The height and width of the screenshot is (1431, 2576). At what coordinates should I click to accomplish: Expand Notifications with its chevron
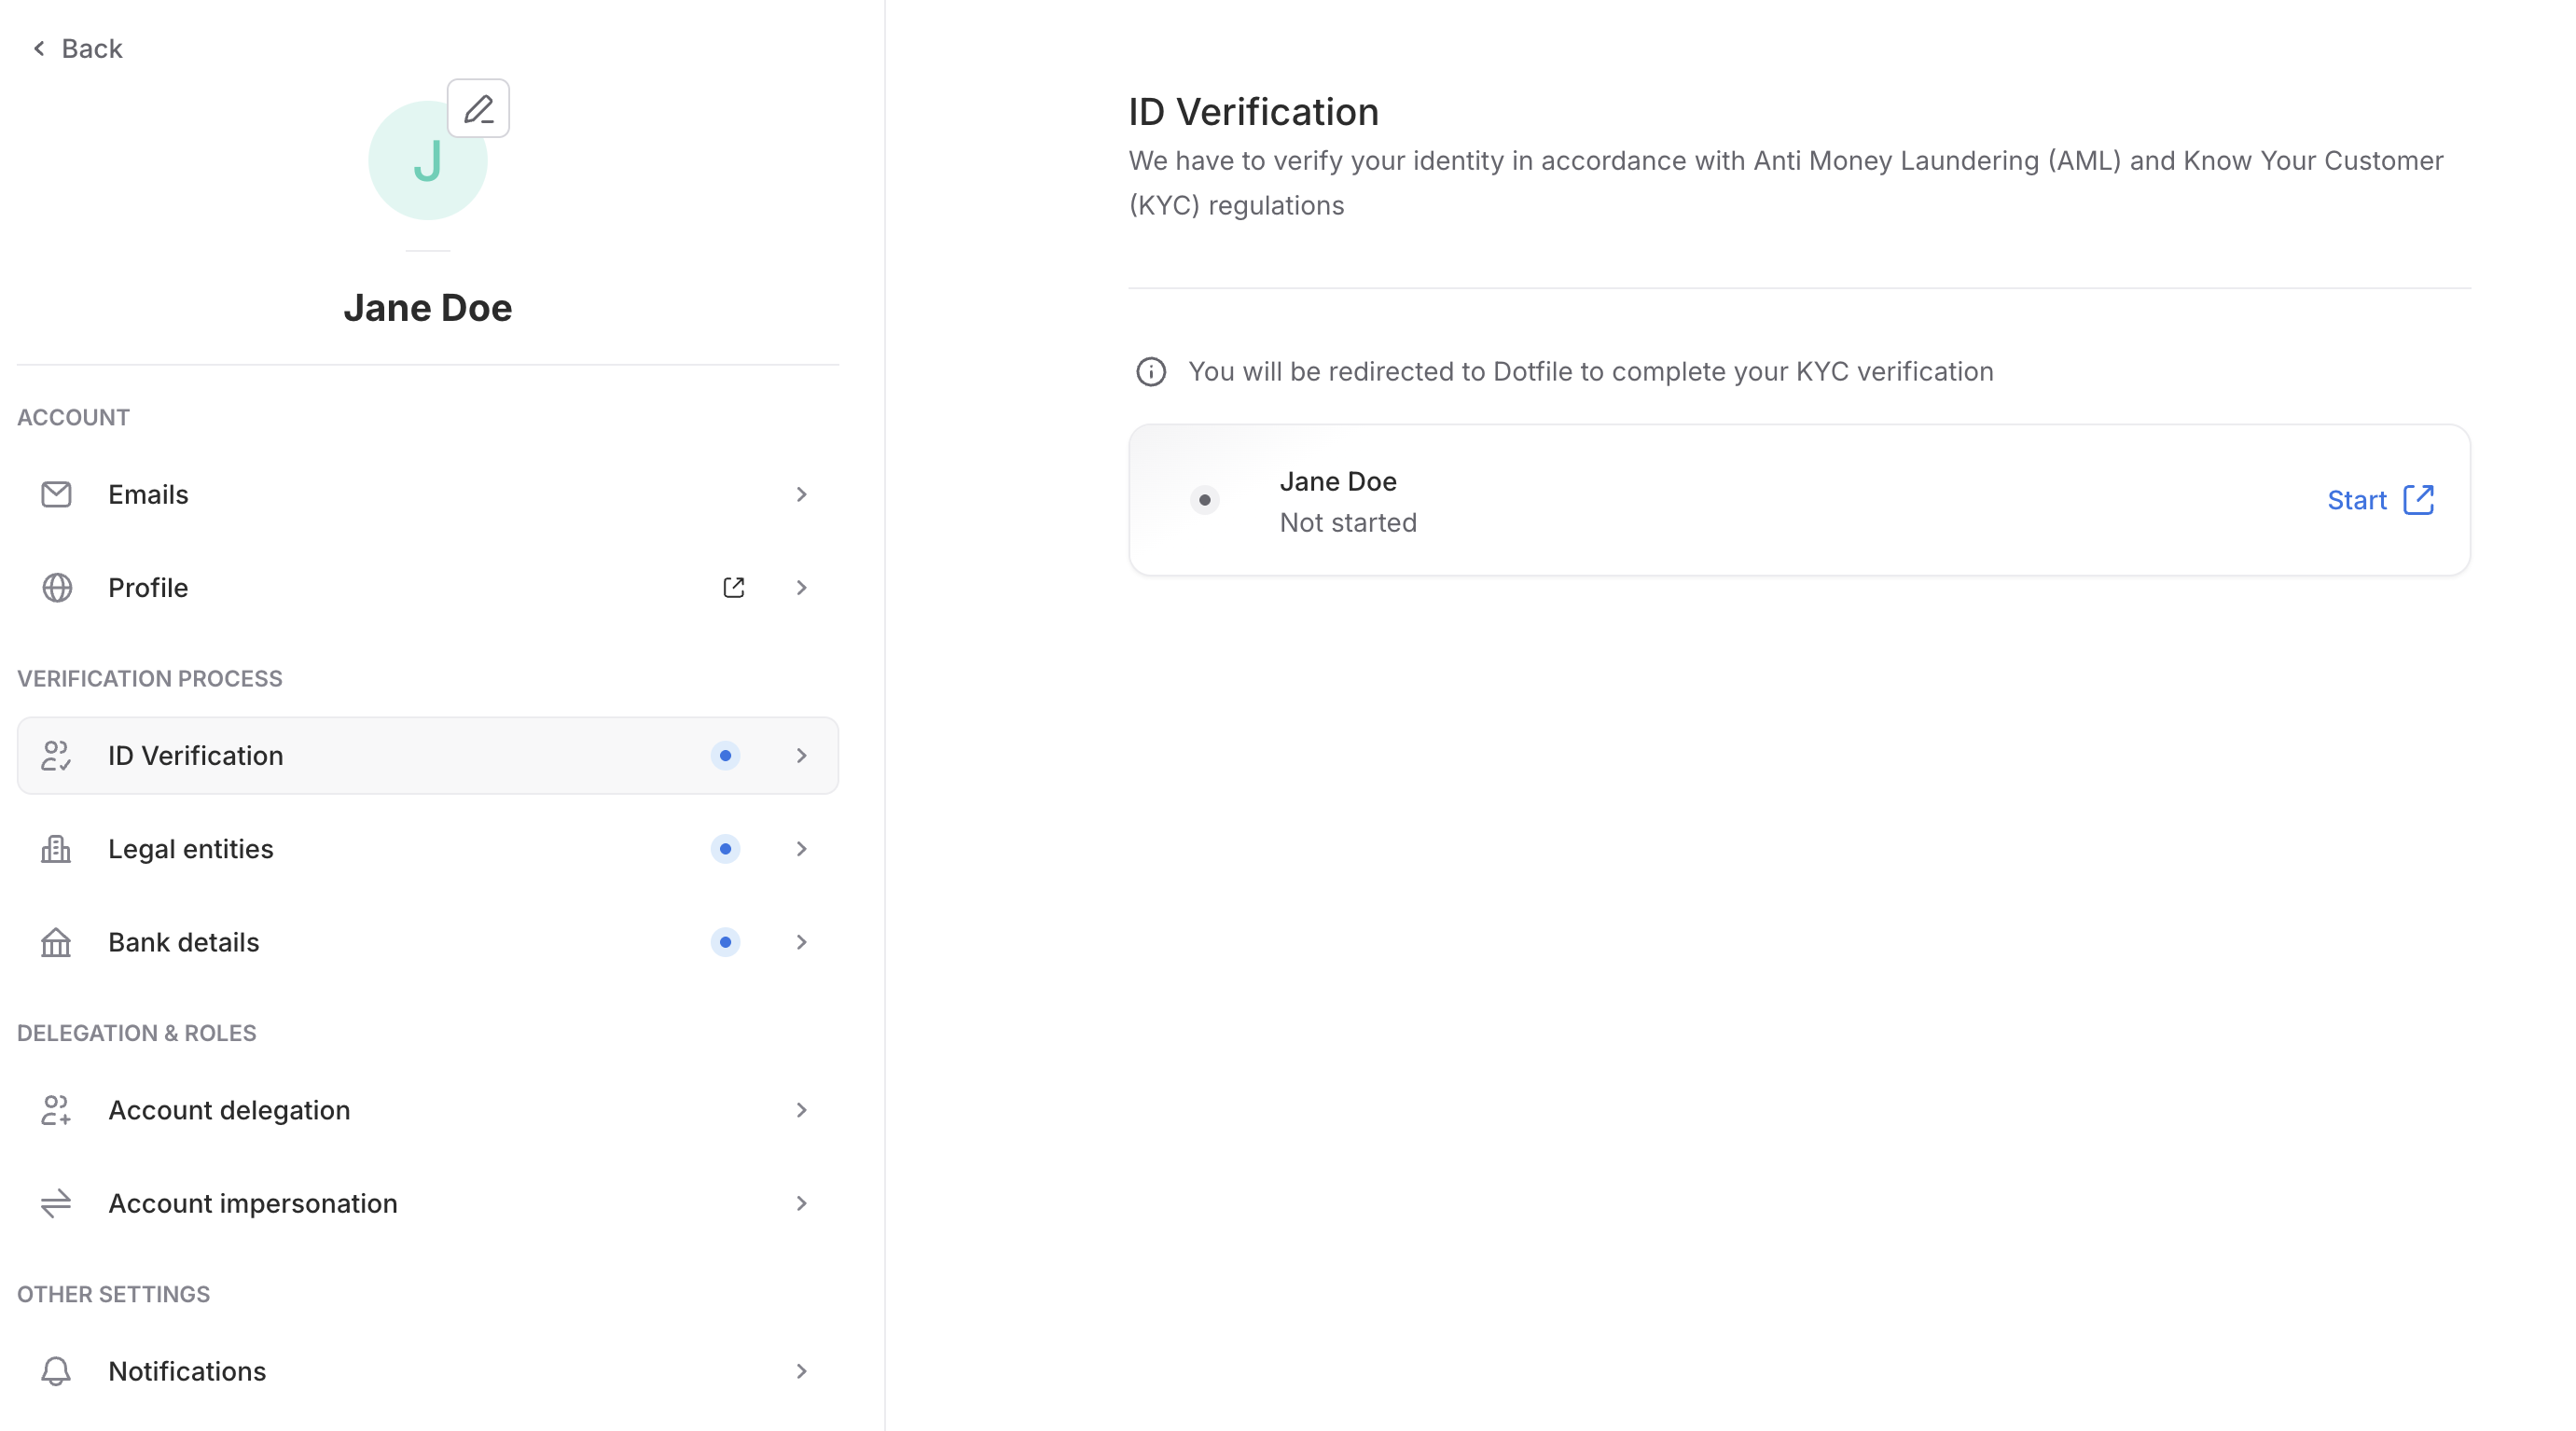(x=801, y=1371)
